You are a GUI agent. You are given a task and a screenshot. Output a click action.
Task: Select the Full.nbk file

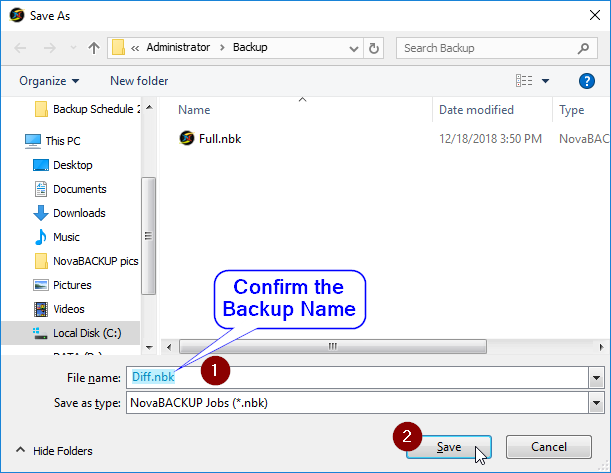[x=220, y=139]
